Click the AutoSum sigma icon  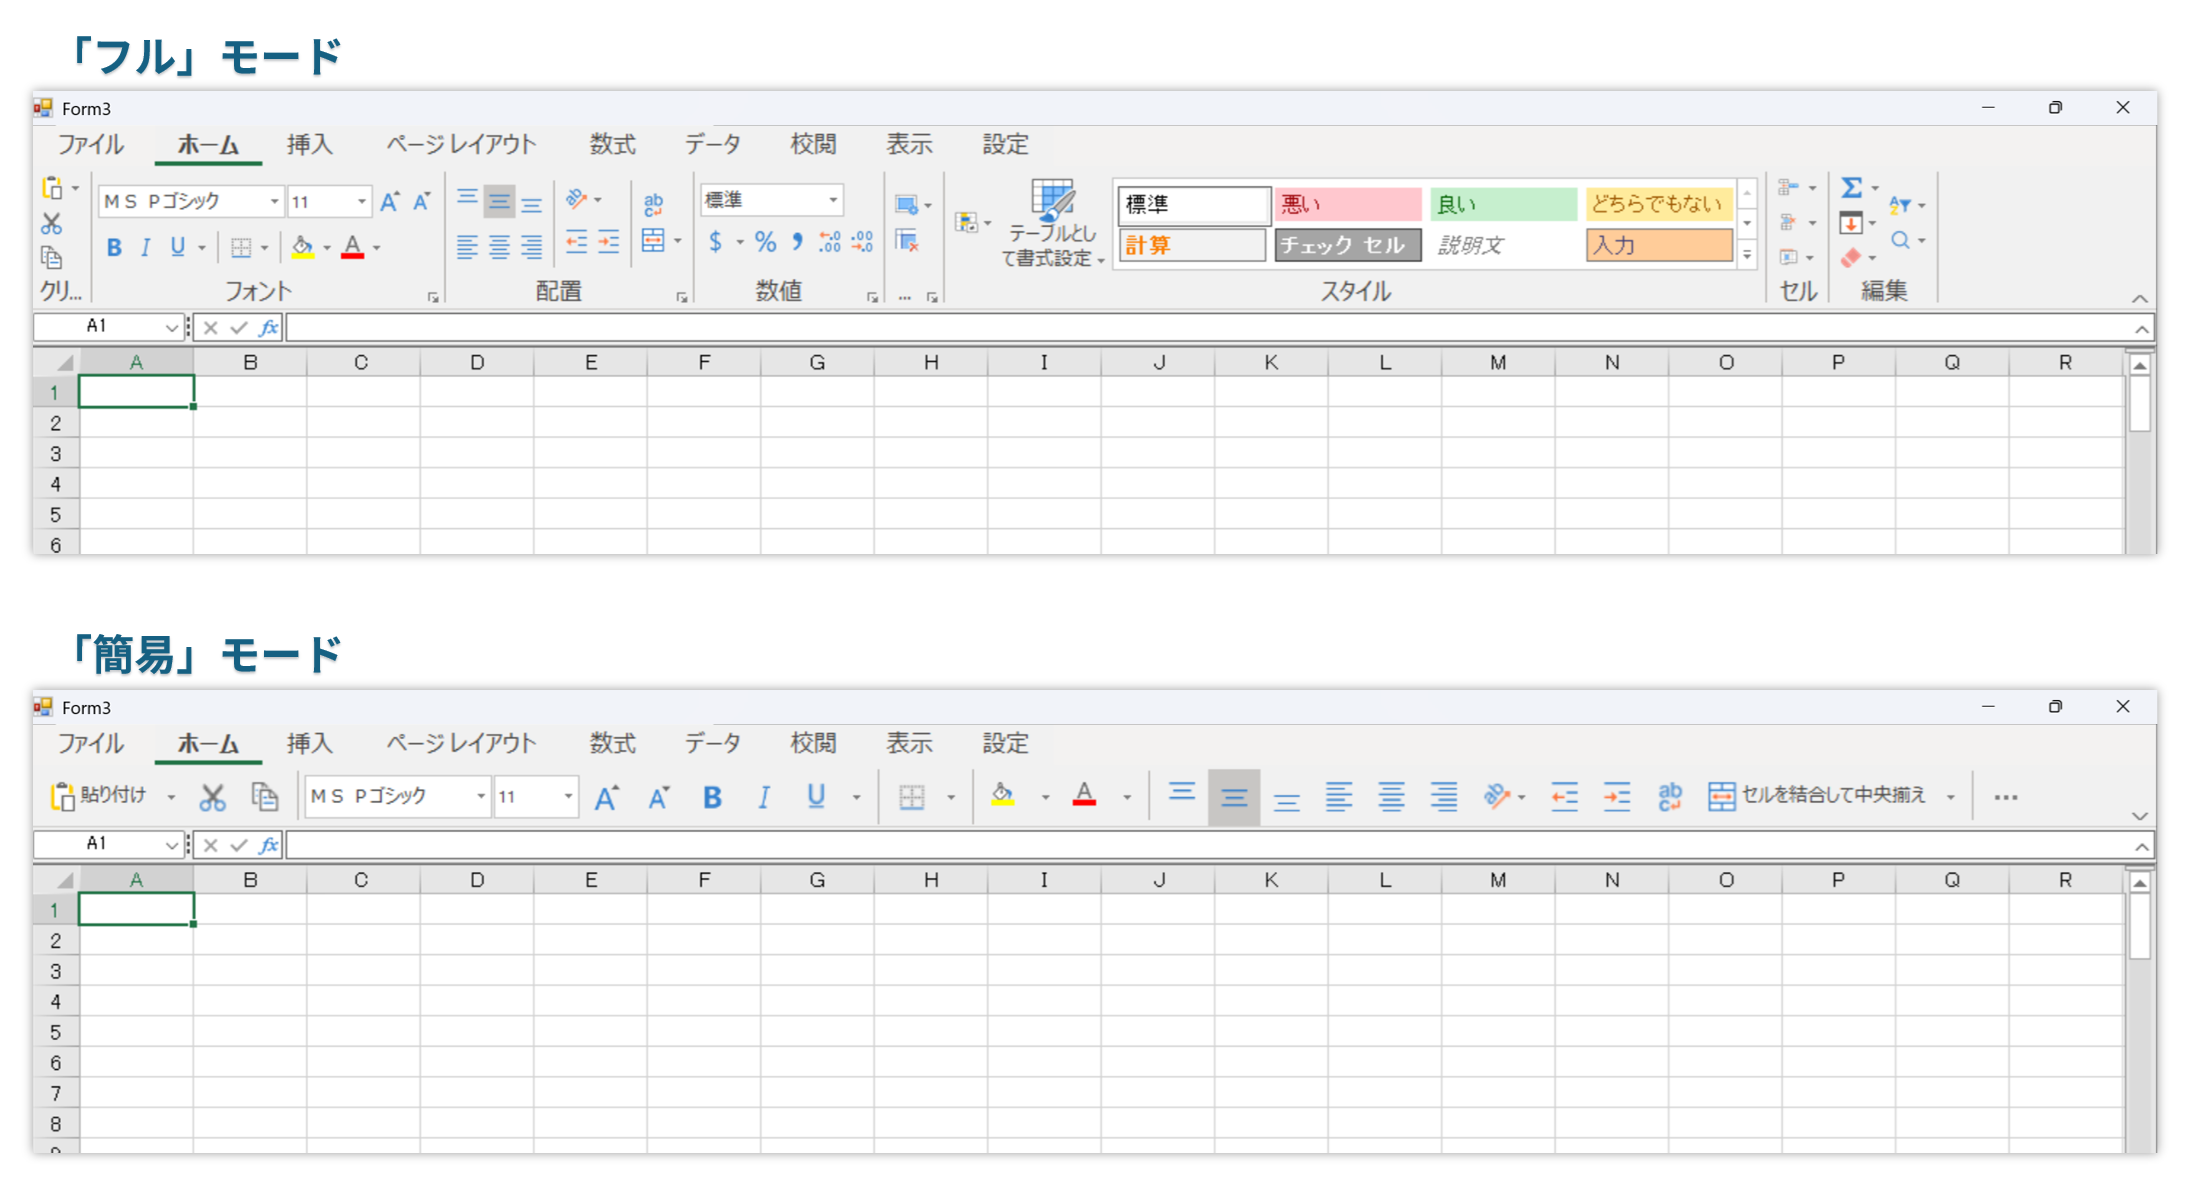coord(1852,188)
